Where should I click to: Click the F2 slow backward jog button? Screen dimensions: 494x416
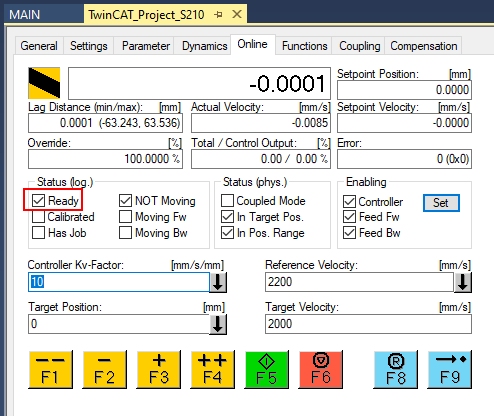[x=104, y=369]
